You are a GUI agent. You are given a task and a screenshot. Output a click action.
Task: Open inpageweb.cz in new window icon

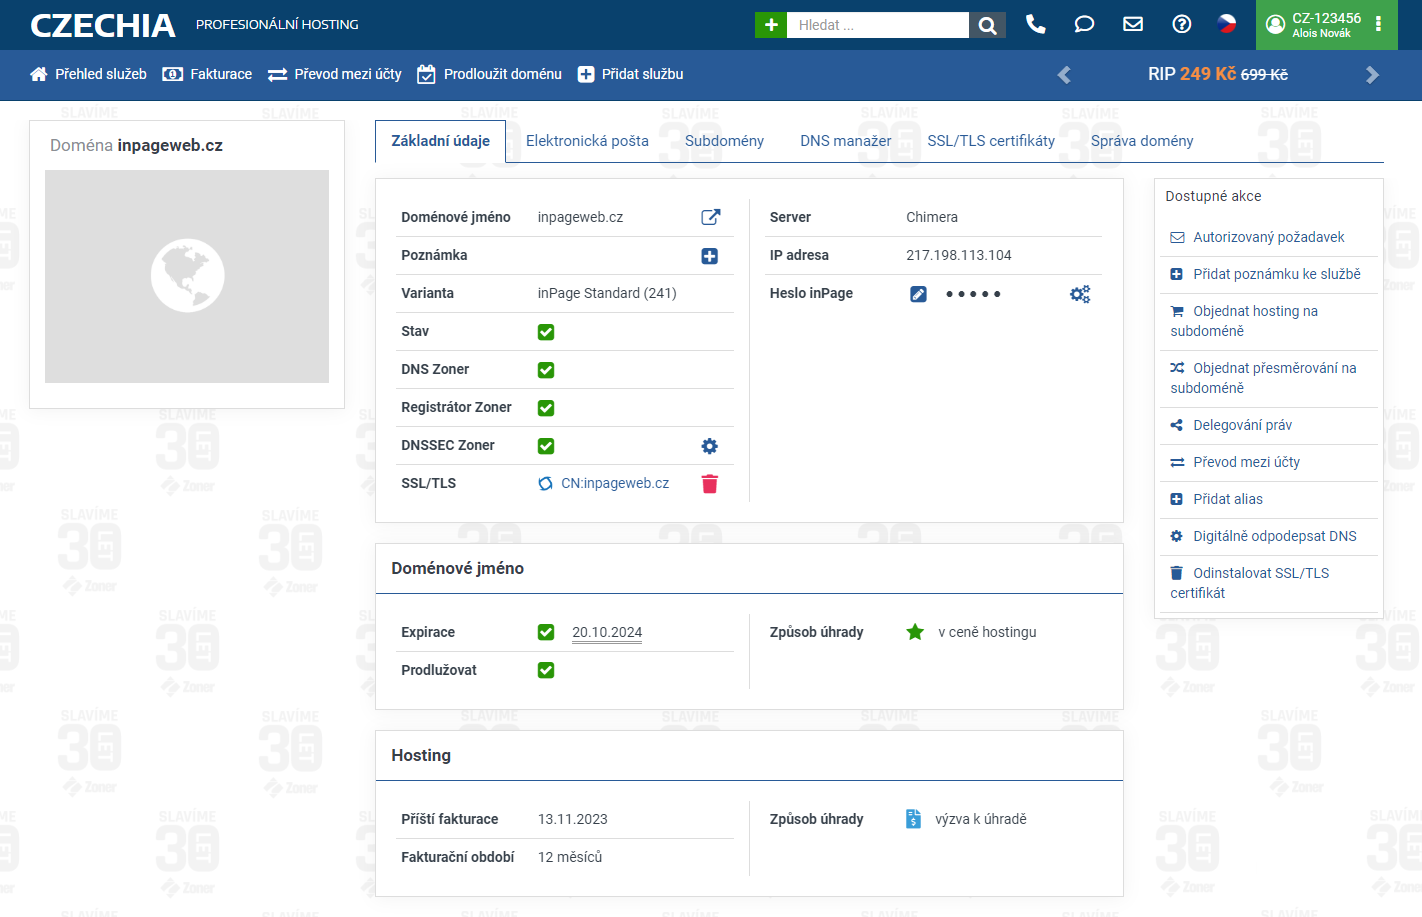(x=710, y=217)
